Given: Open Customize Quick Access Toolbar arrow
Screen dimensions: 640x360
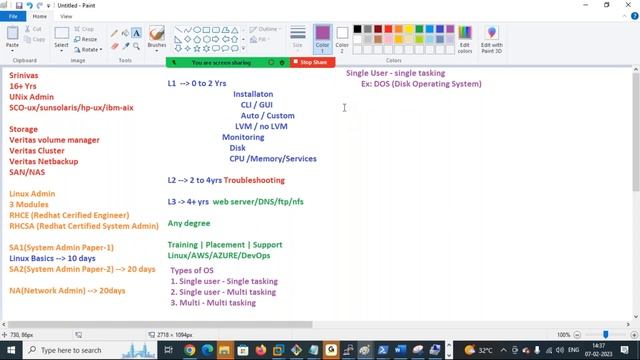Looking at the screenshot, I should click(x=48, y=6).
